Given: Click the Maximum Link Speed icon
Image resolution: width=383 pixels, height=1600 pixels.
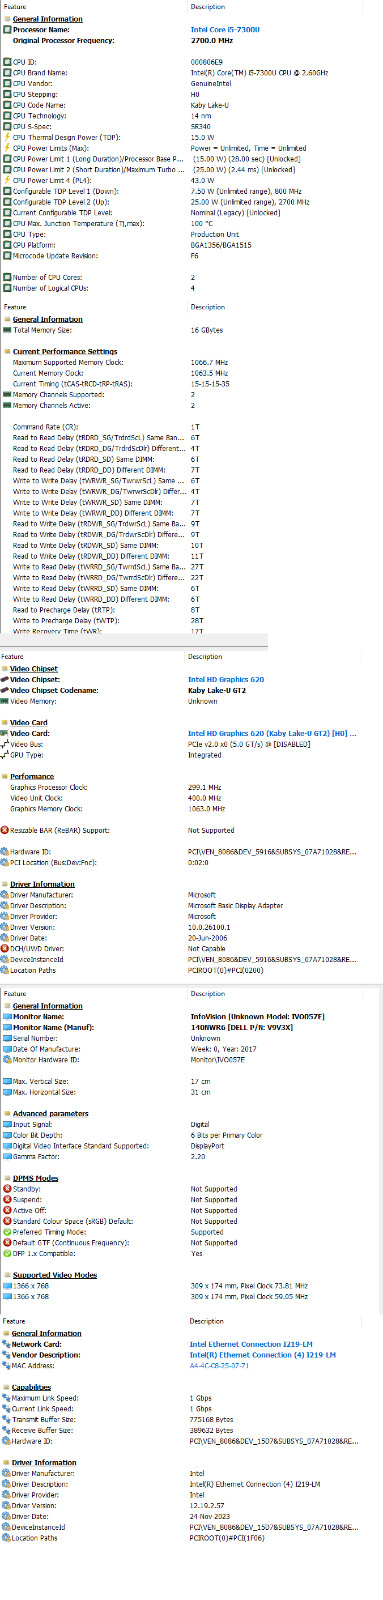Looking at the screenshot, I should pos(6,1398).
